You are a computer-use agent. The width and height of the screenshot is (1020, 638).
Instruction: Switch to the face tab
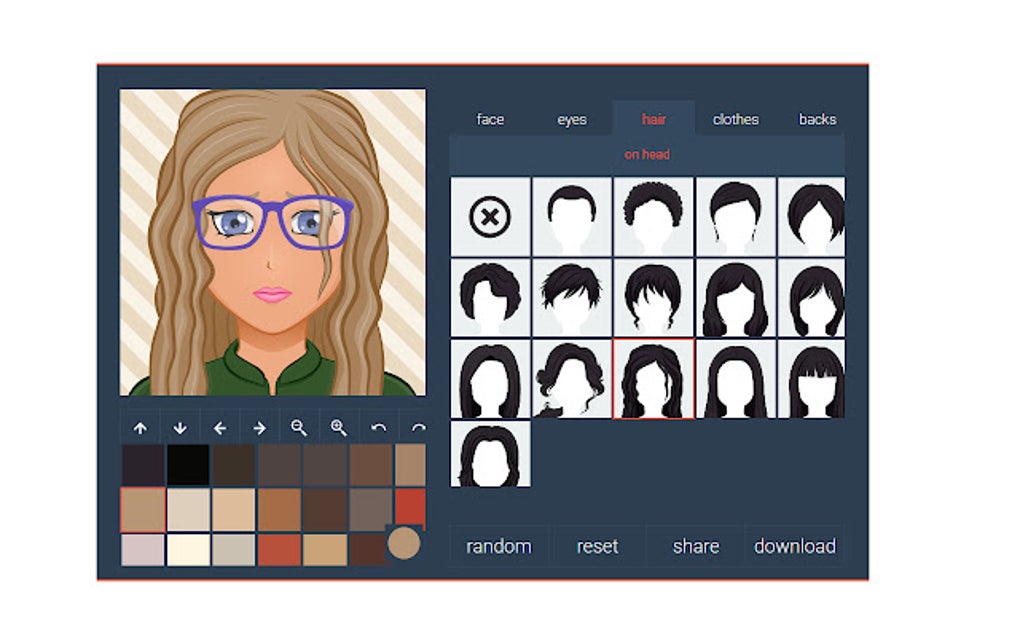click(490, 119)
